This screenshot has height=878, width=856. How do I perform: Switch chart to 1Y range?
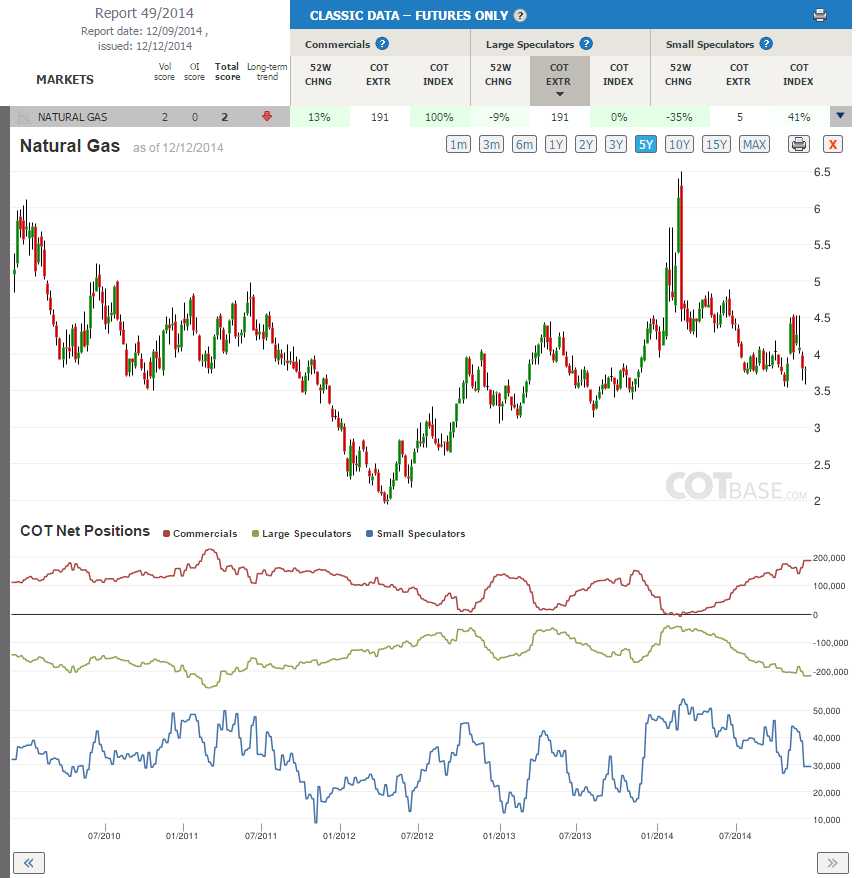[556, 144]
